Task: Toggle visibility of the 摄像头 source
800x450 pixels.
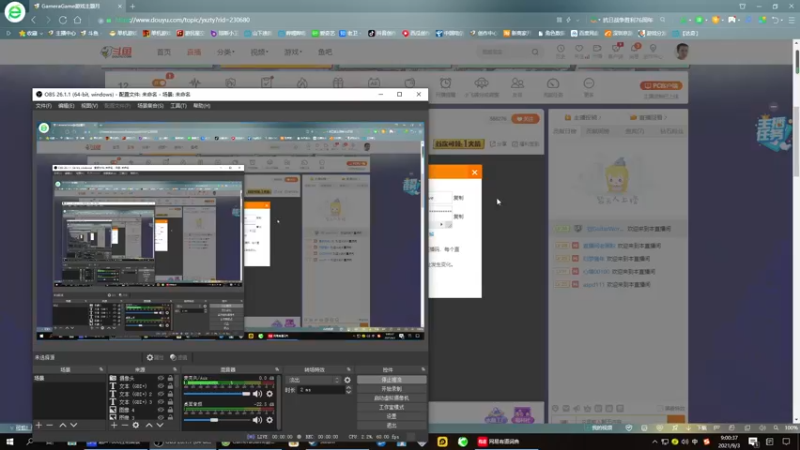Action: coord(161,379)
